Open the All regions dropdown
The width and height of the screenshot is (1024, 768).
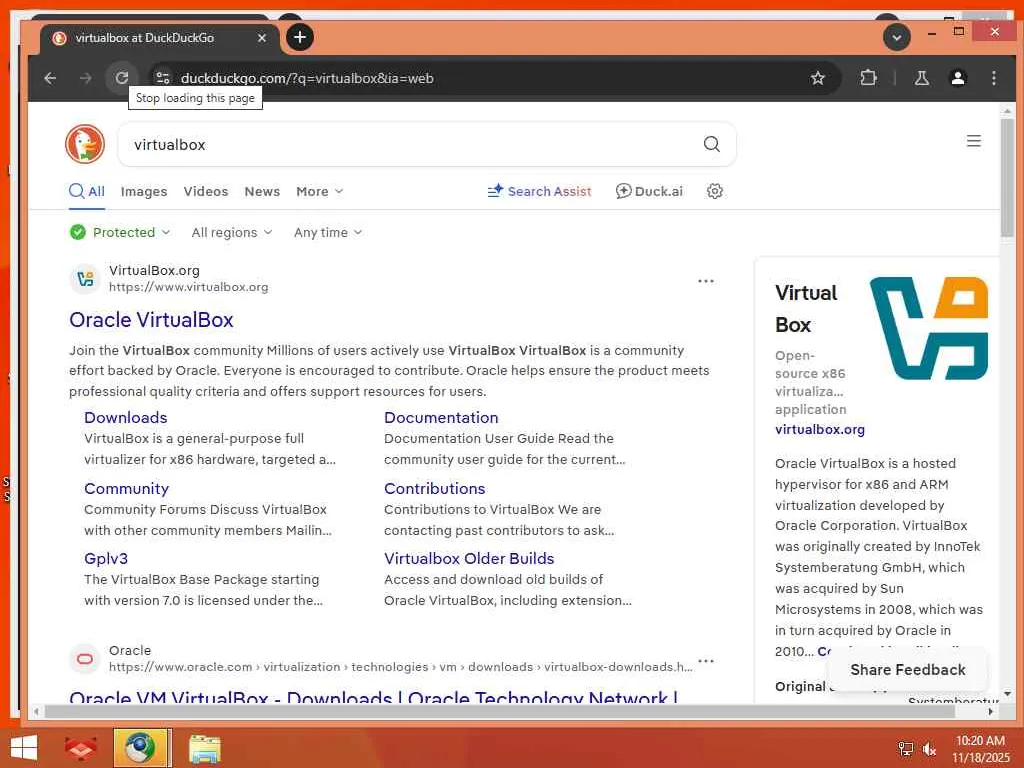pos(232,232)
